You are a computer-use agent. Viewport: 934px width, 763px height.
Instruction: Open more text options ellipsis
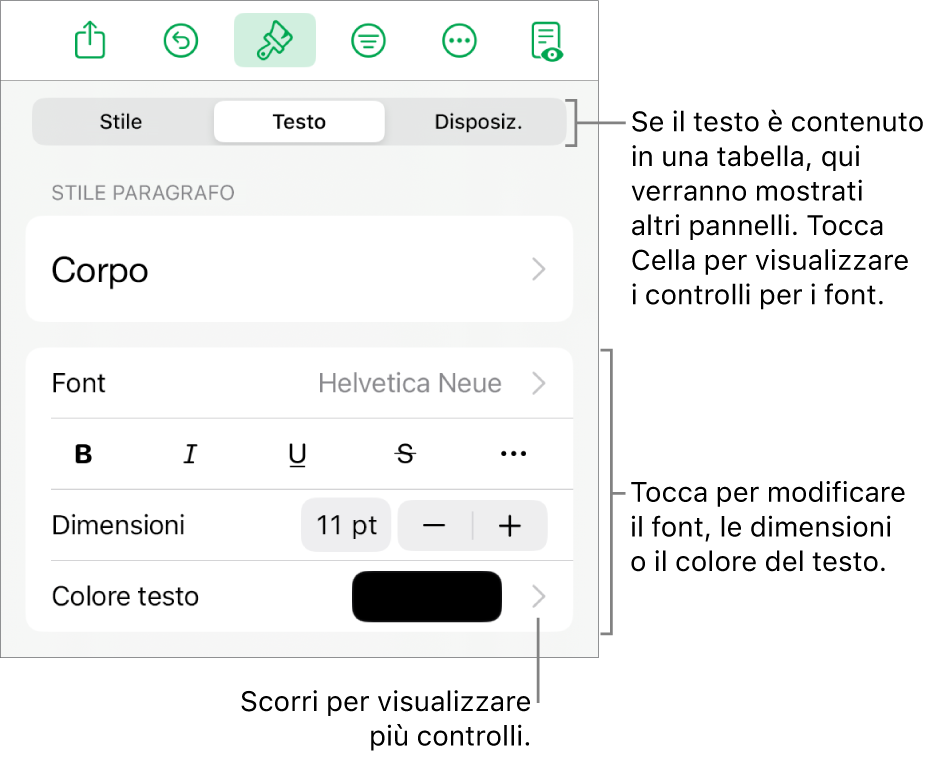point(513,454)
